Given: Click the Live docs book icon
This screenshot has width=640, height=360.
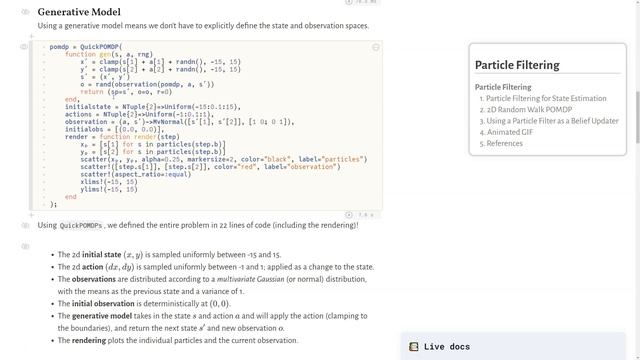Looking at the screenshot, I should (413, 347).
